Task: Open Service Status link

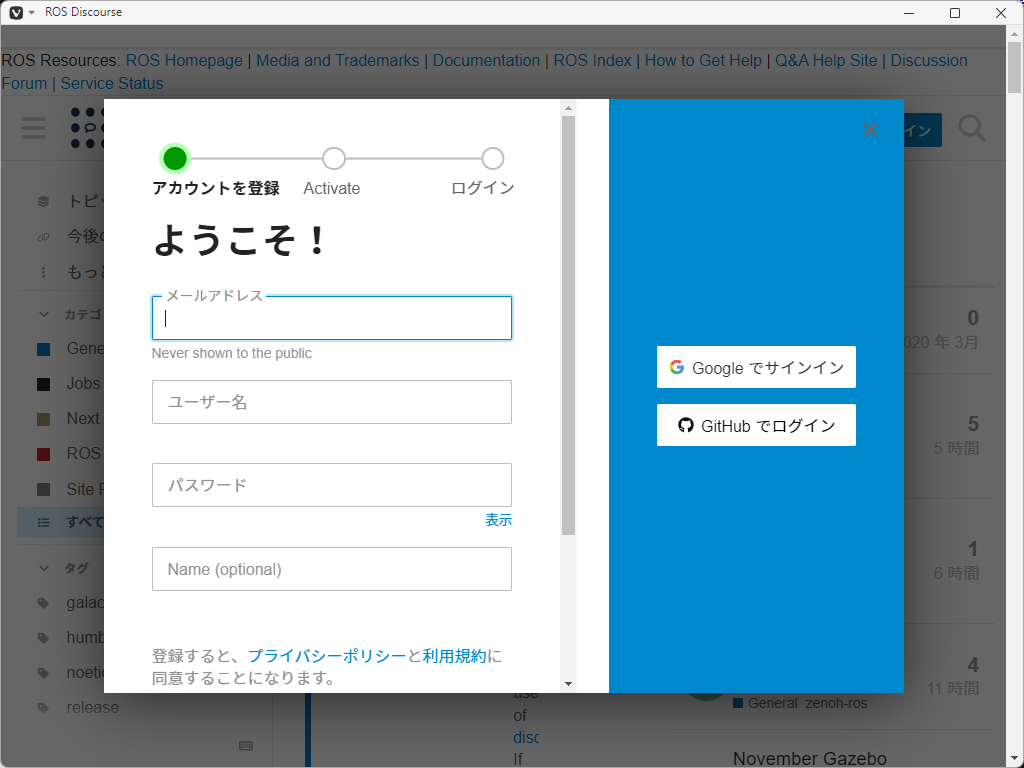Action: coord(112,84)
